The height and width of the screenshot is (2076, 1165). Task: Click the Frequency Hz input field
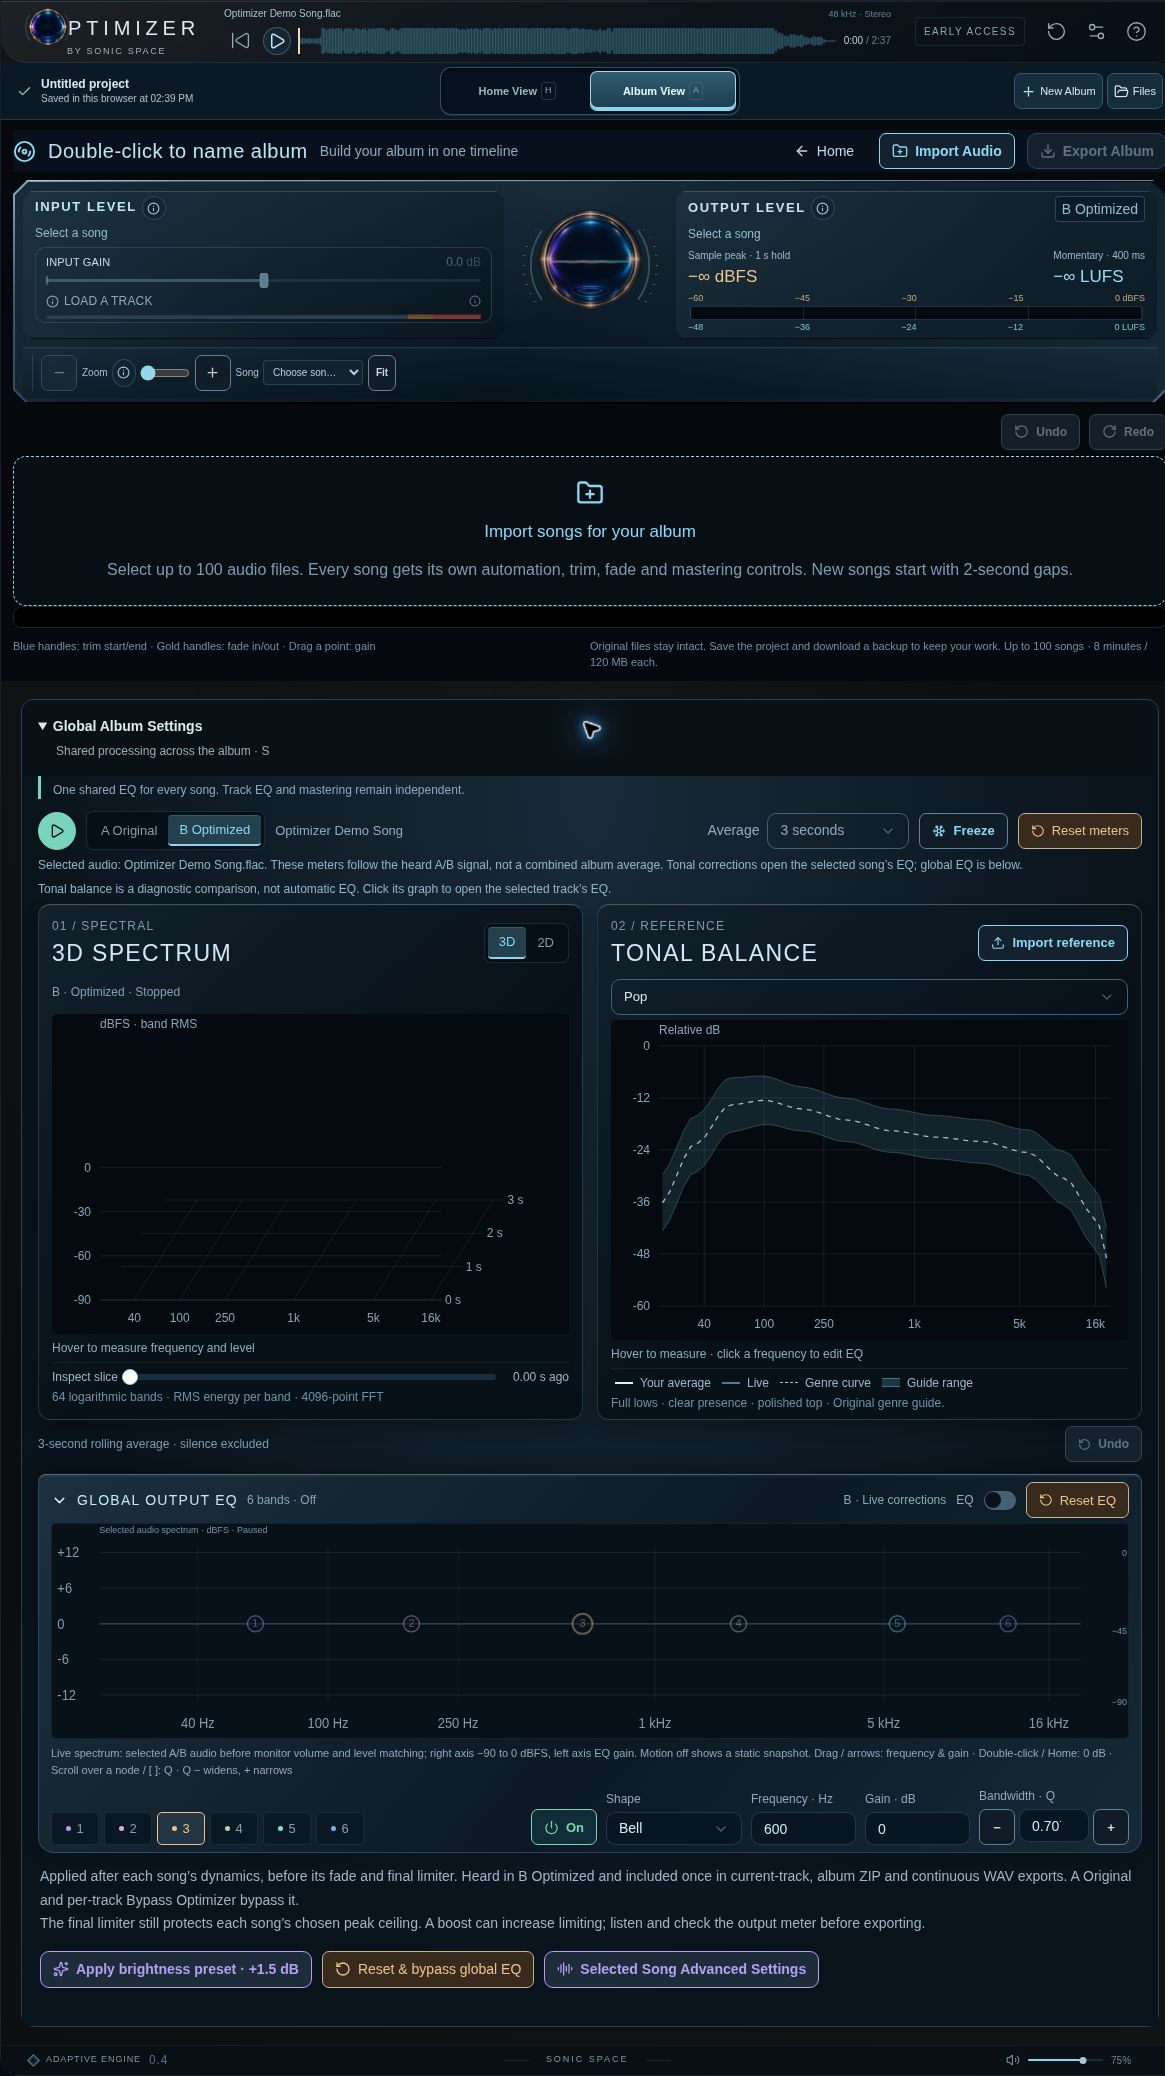click(x=803, y=1829)
